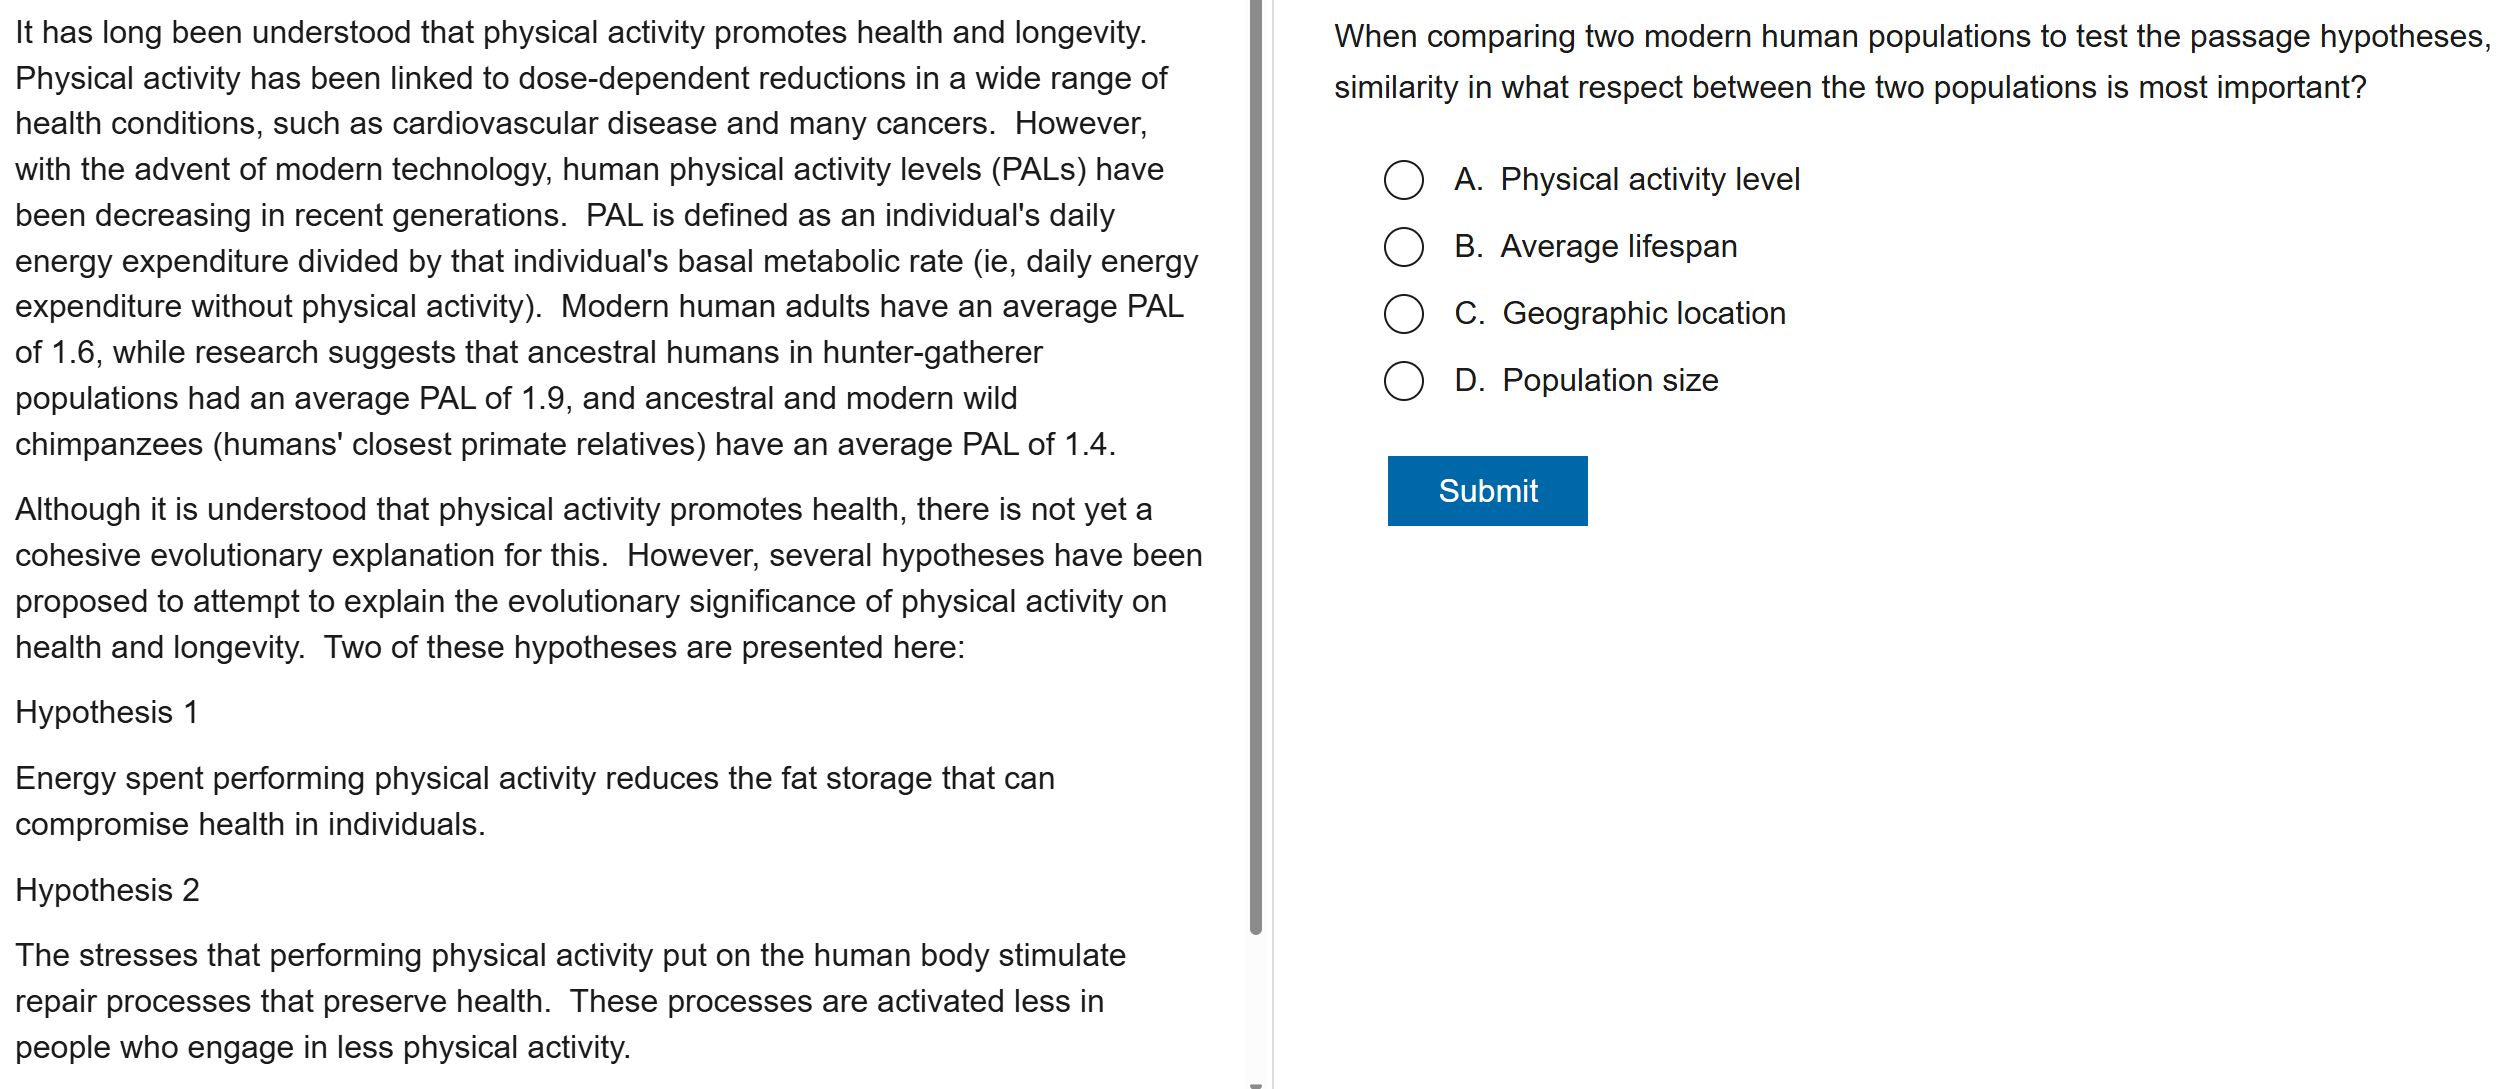Viewport: 2512px width, 1089px height.
Task: Mark the Geographic location radio option
Action: (1403, 314)
